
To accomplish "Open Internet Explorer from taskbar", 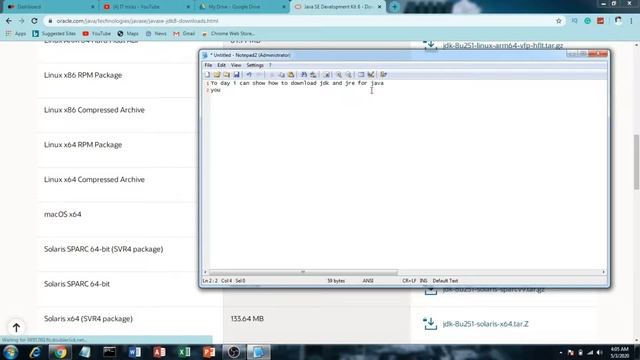I will click(35, 352).
